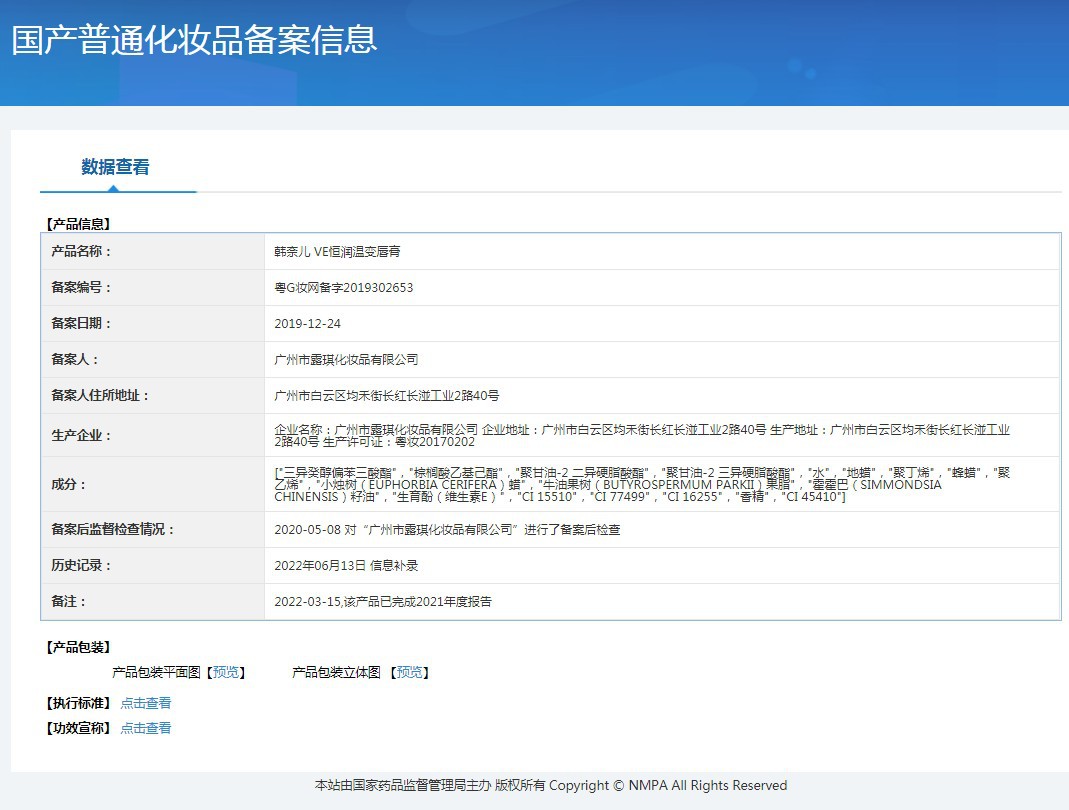This screenshot has width=1069, height=810.
Task: Open 点击查看 link next to 功效宣称
Action: 146,728
